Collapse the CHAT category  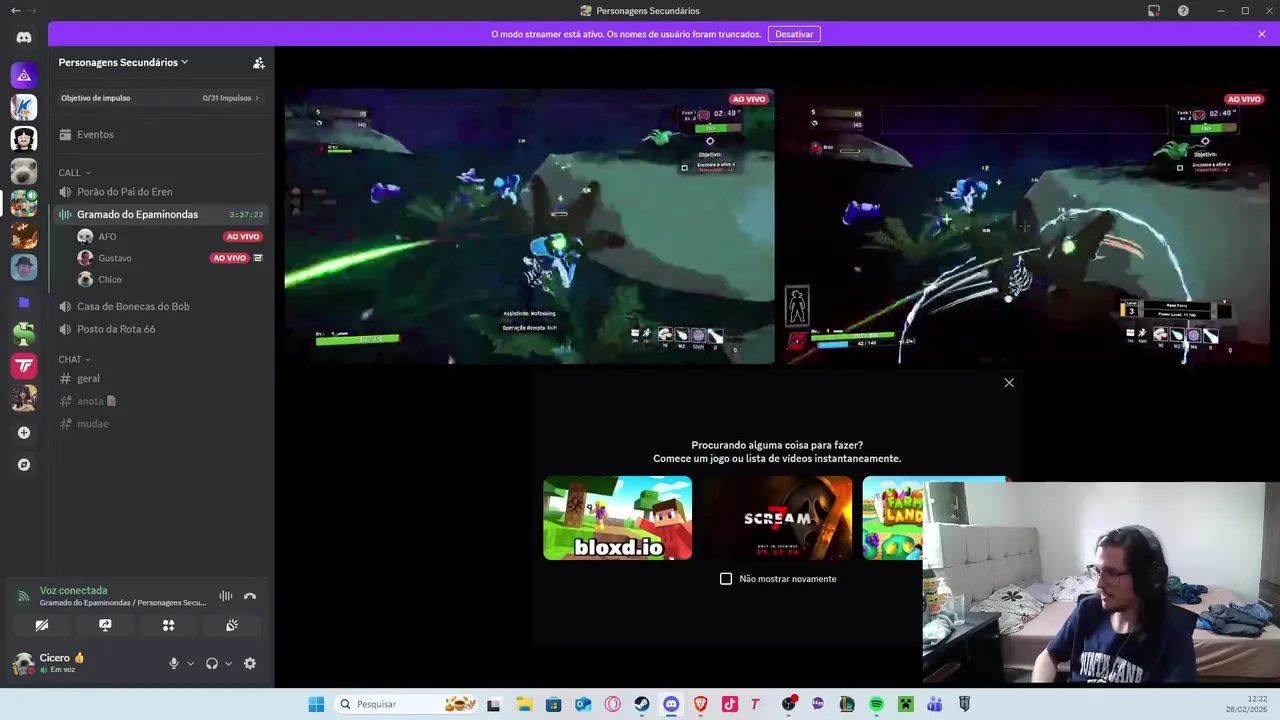click(x=74, y=359)
